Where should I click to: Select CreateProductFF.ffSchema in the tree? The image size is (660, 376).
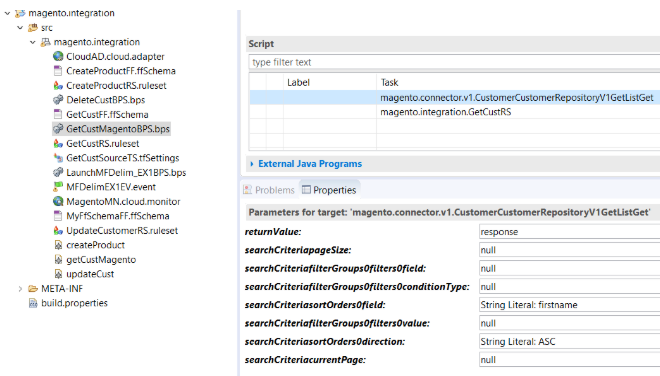[120, 71]
